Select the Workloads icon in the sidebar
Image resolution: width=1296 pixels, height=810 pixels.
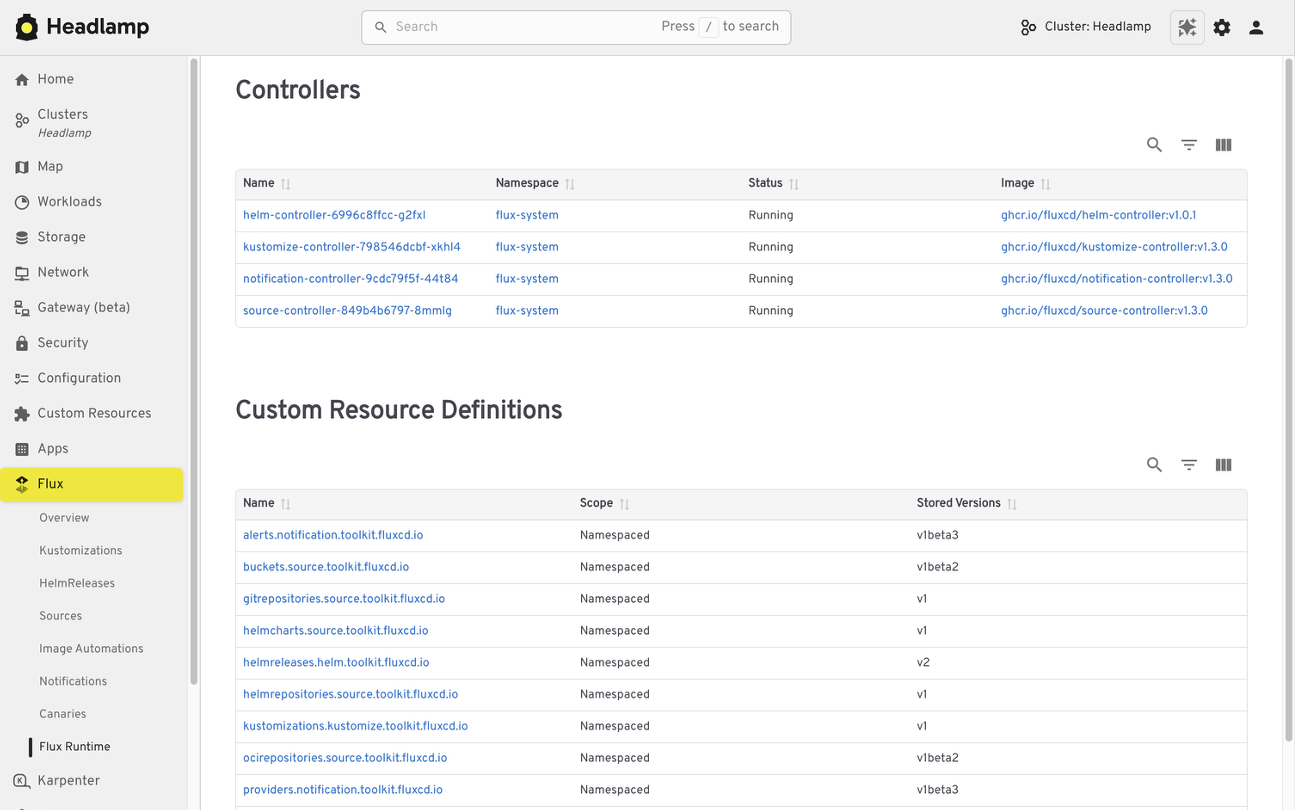click(20, 201)
